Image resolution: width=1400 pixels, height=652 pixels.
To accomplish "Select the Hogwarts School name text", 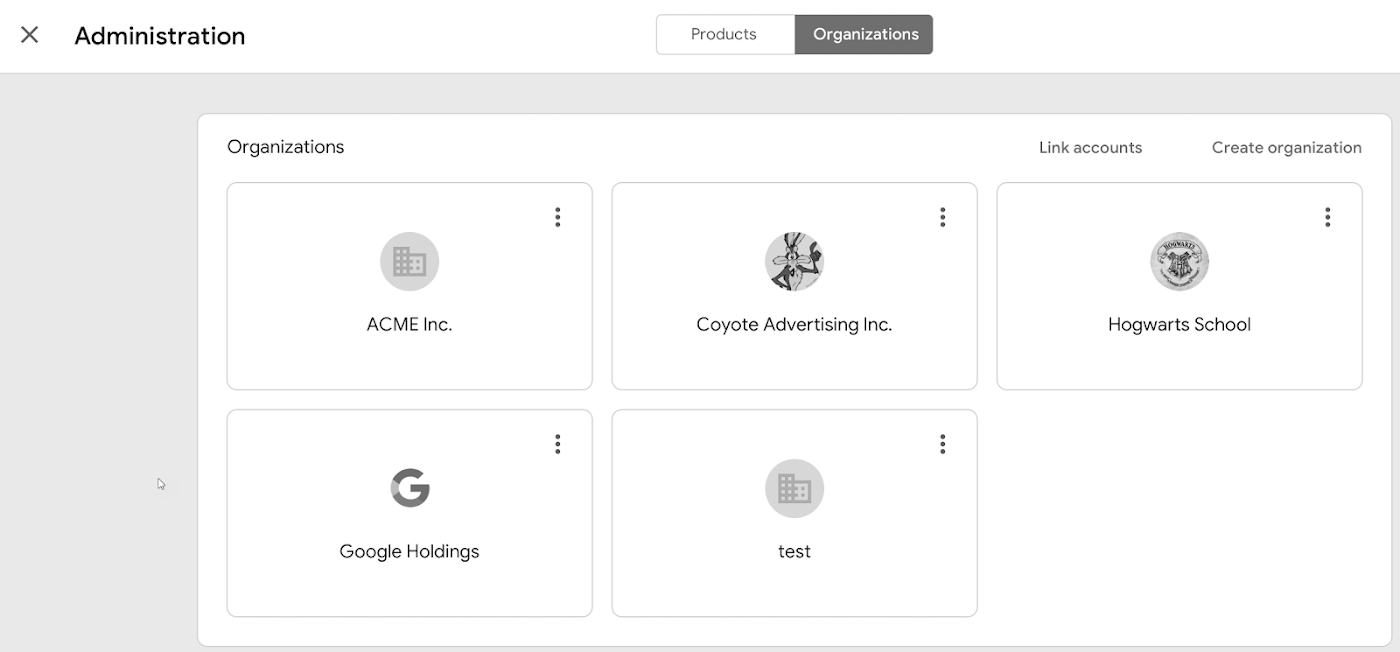I will [1179, 324].
